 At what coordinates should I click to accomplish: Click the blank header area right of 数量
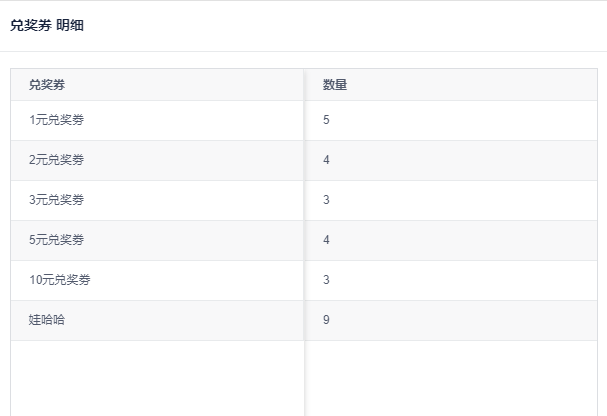(x=472, y=85)
